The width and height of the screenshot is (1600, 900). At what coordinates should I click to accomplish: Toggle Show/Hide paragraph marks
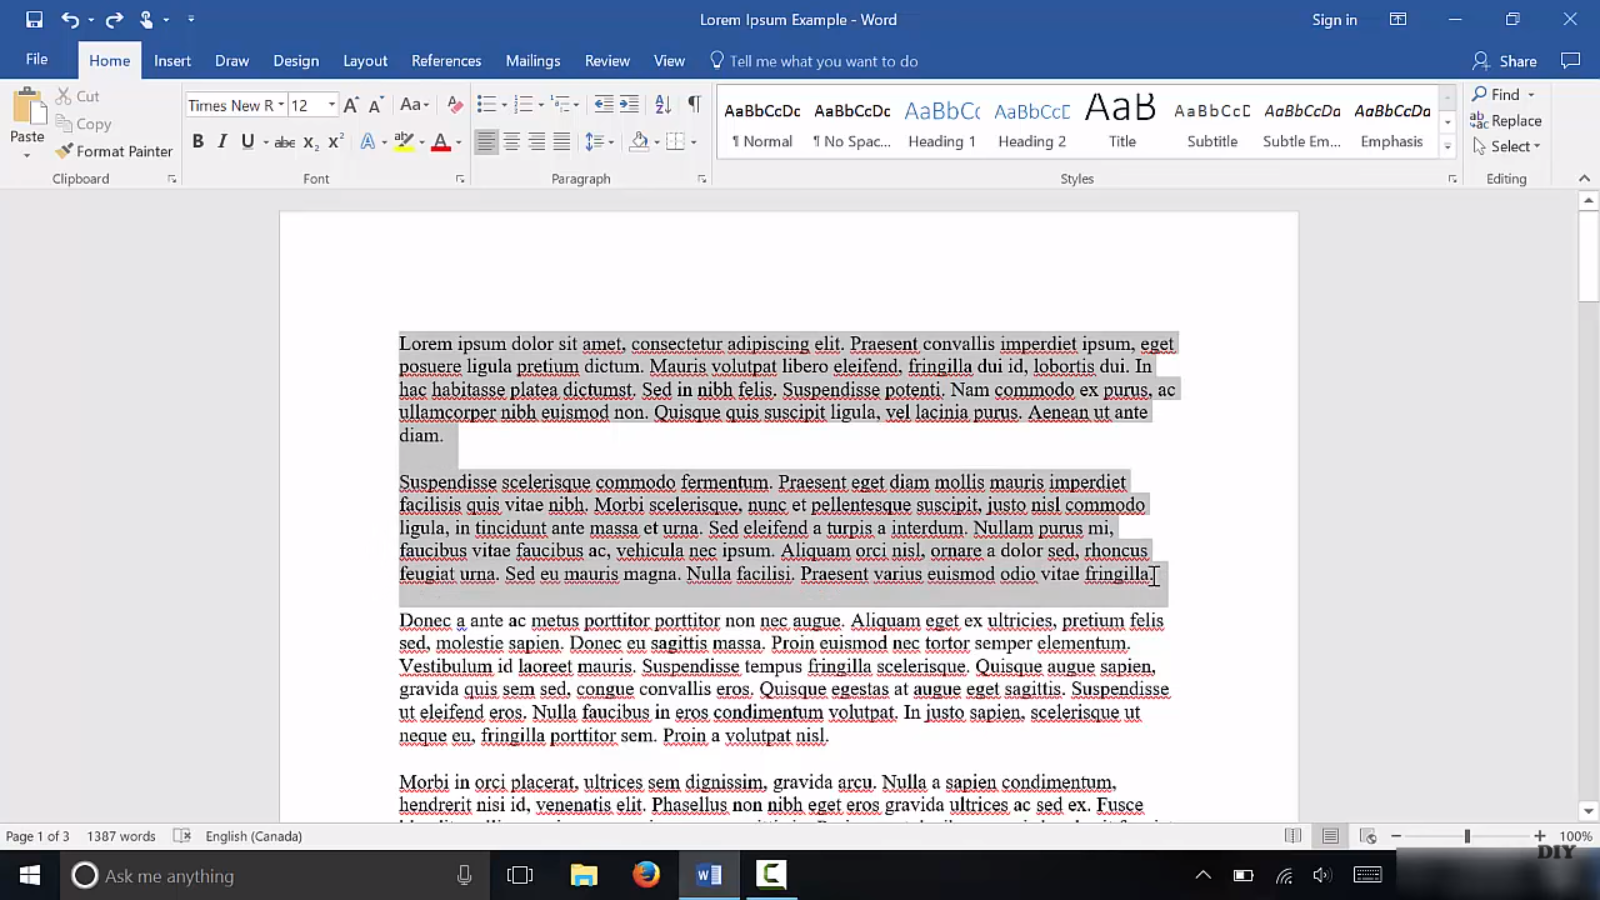[x=694, y=105]
